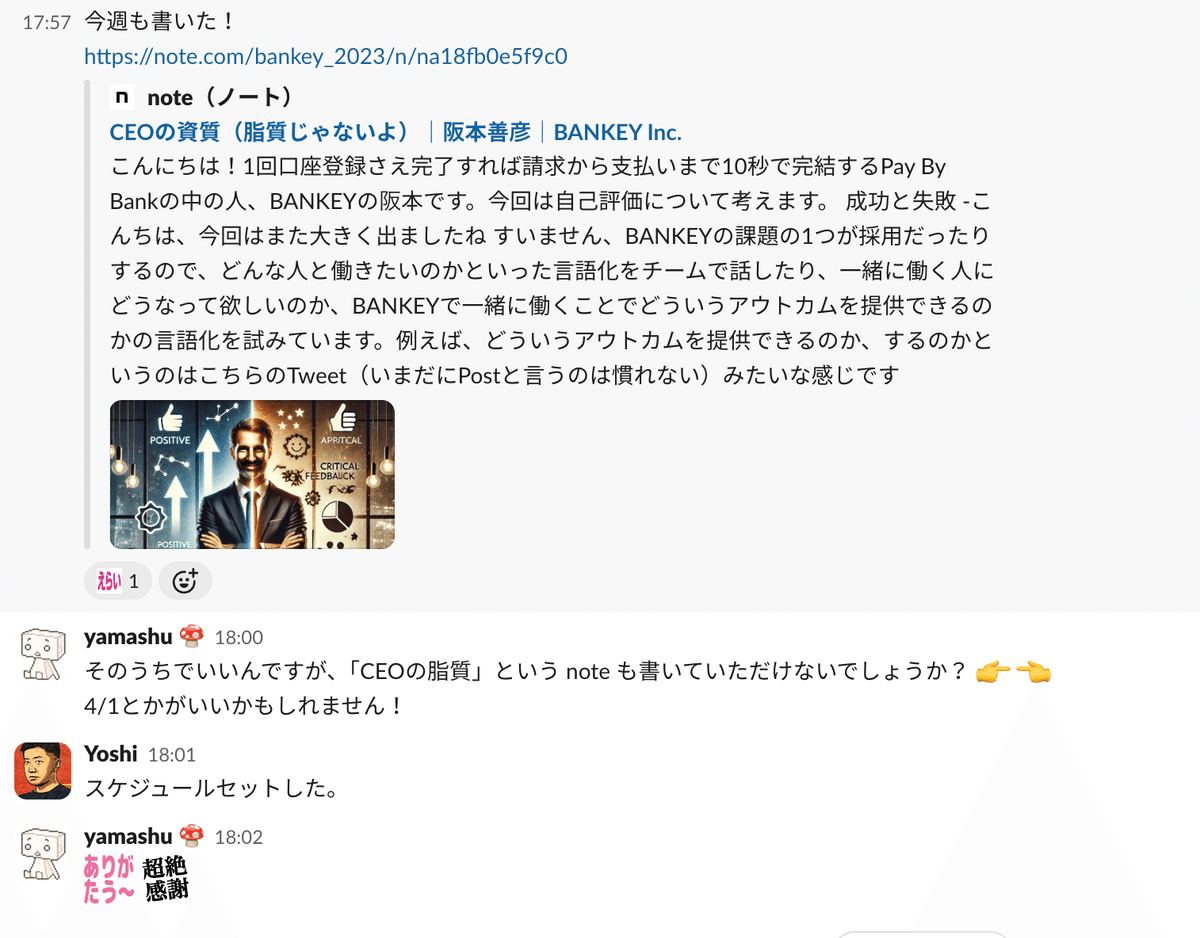
Task: Open yamashu's profile name at 18:00
Action: [x=128, y=637]
